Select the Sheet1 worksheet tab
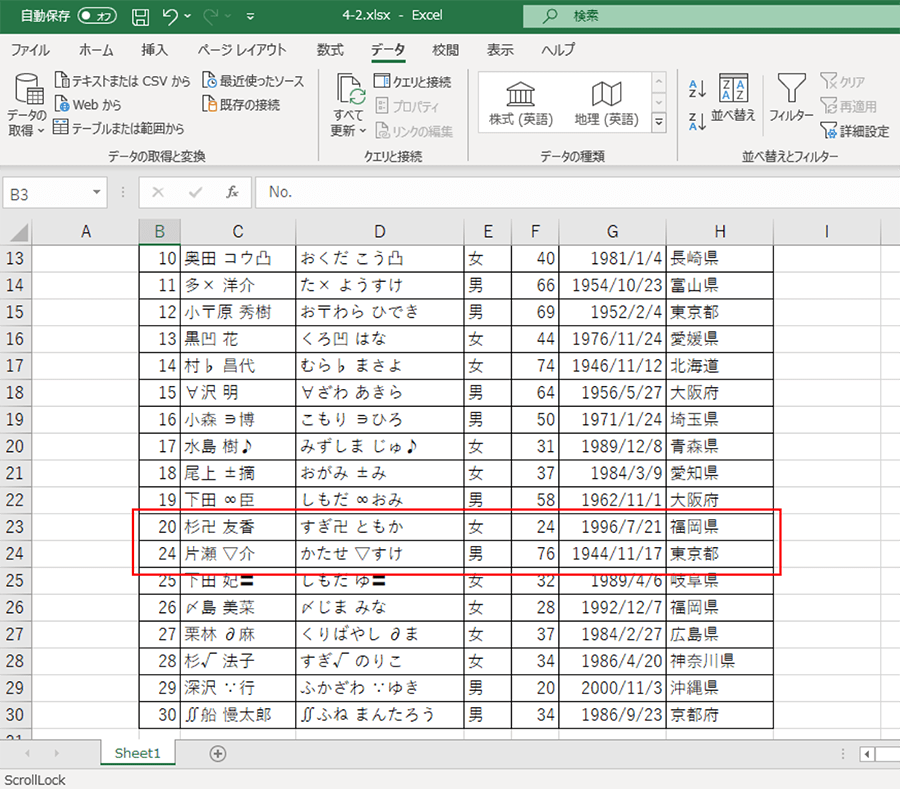This screenshot has width=900, height=789. click(137, 753)
